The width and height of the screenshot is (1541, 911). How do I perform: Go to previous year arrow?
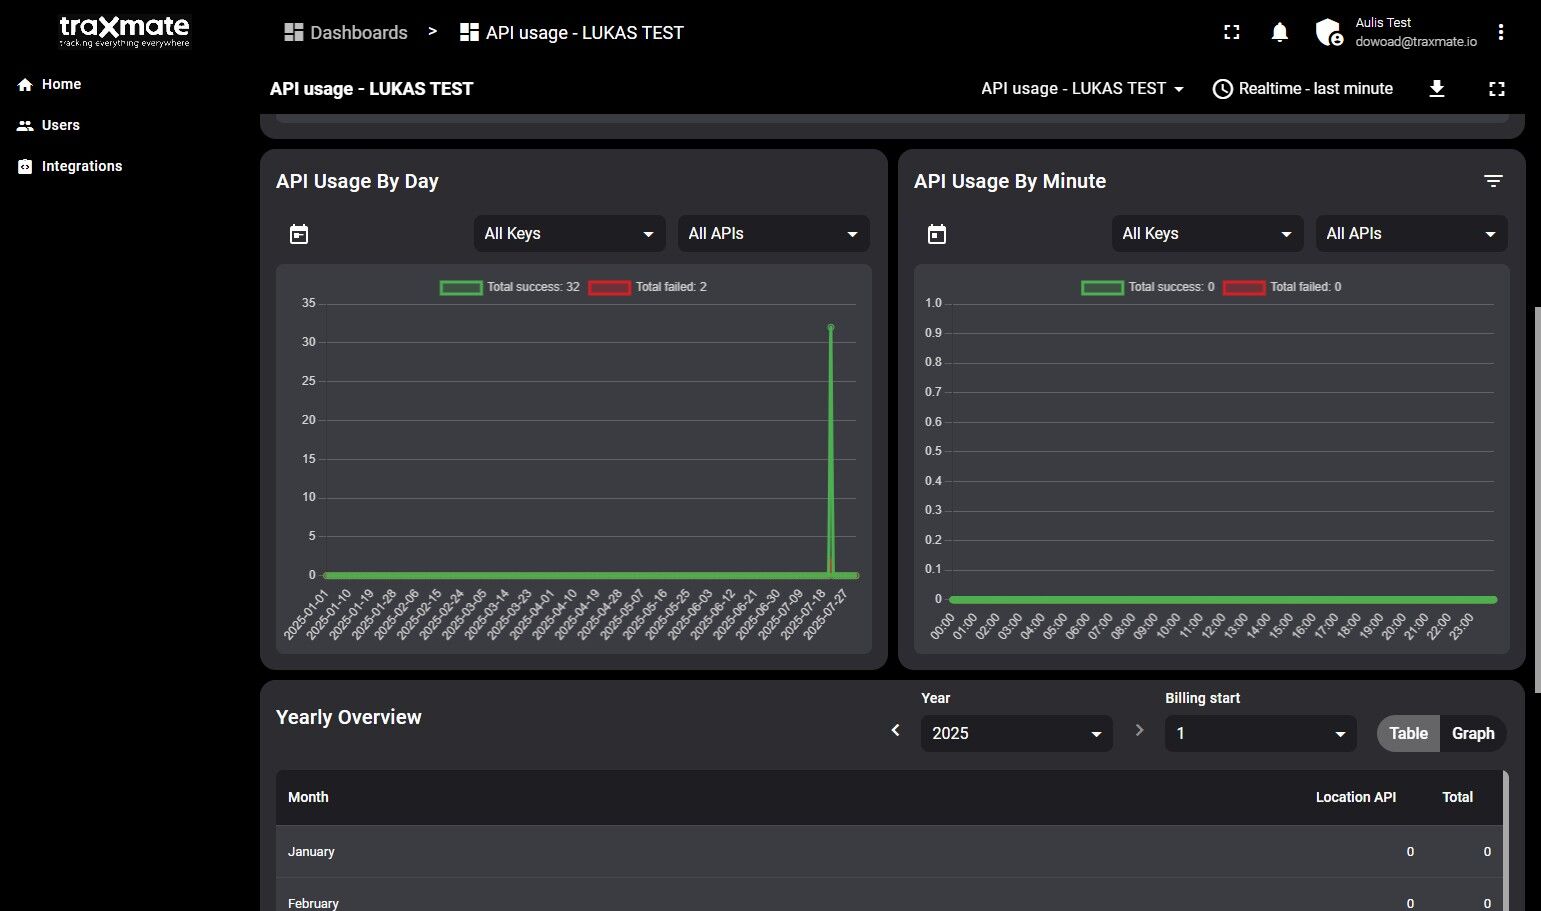896,730
